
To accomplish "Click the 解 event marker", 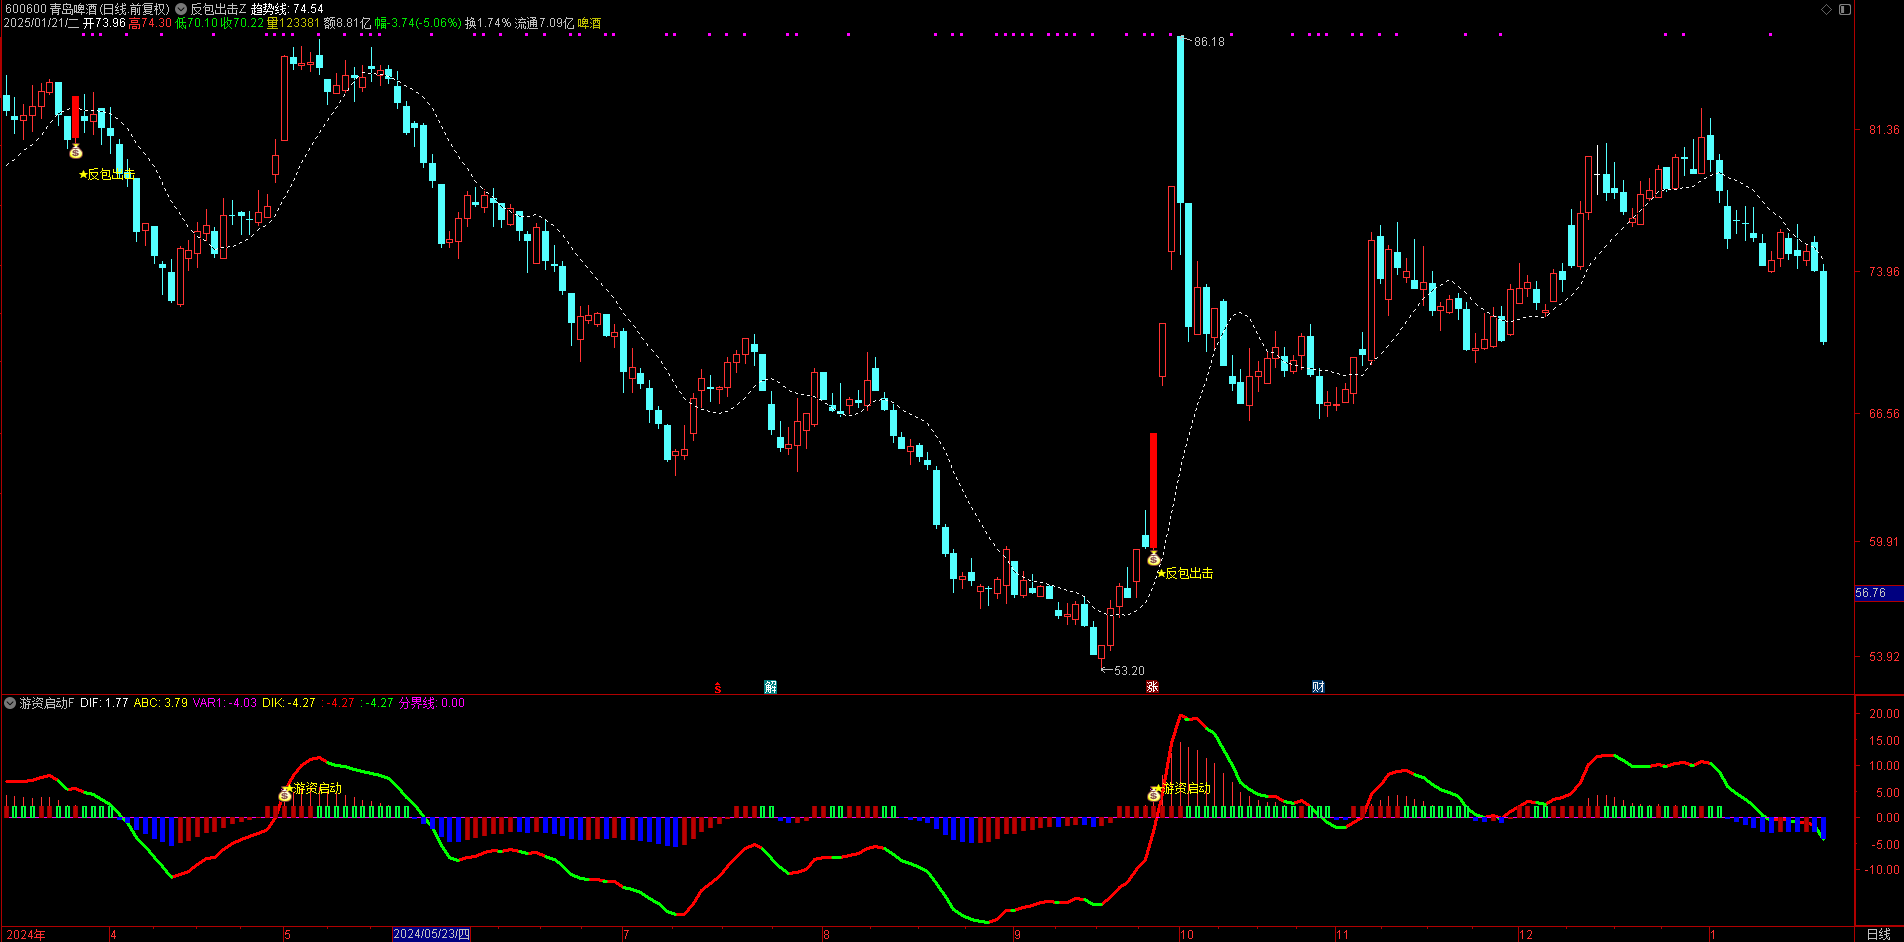I will pyautogui.click(x=770, y=687).
